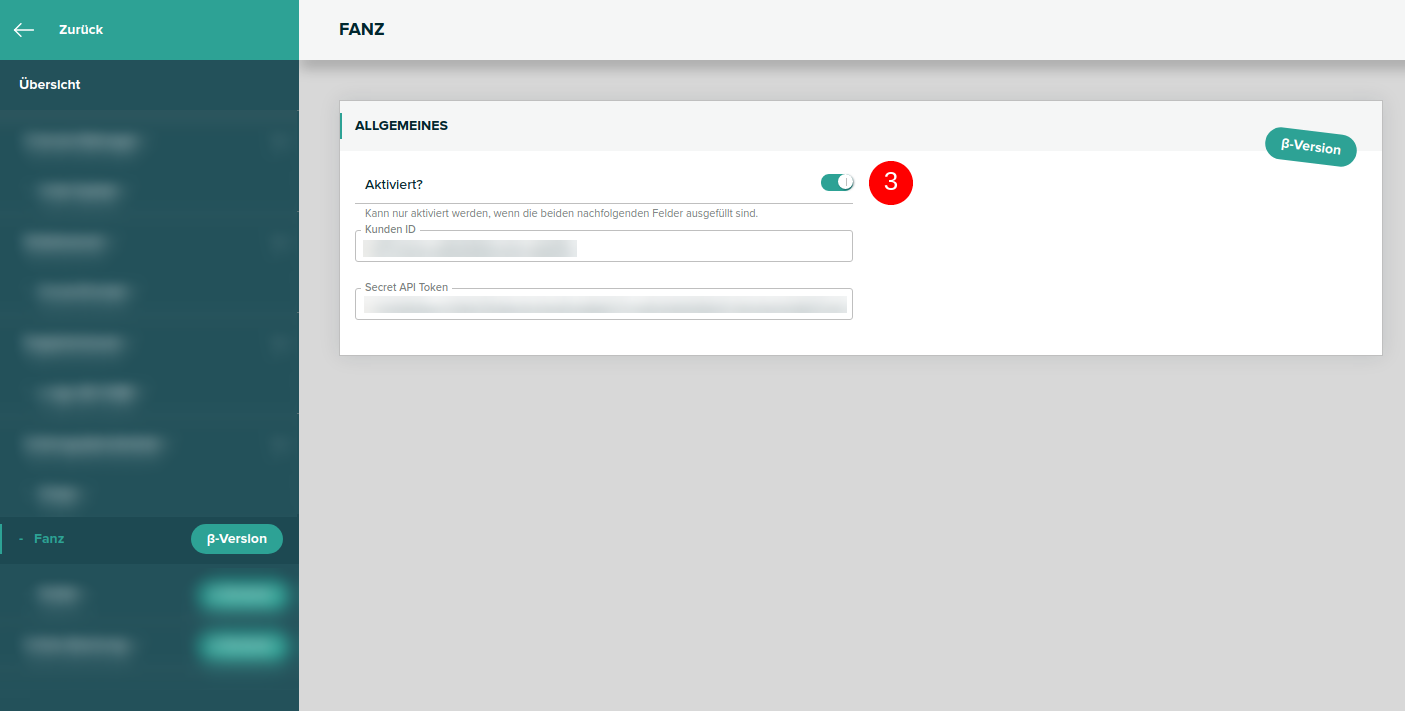Open the blurred menu item directly below Fanz
This screenshot has width=1405, height=711.
[60, 595]
